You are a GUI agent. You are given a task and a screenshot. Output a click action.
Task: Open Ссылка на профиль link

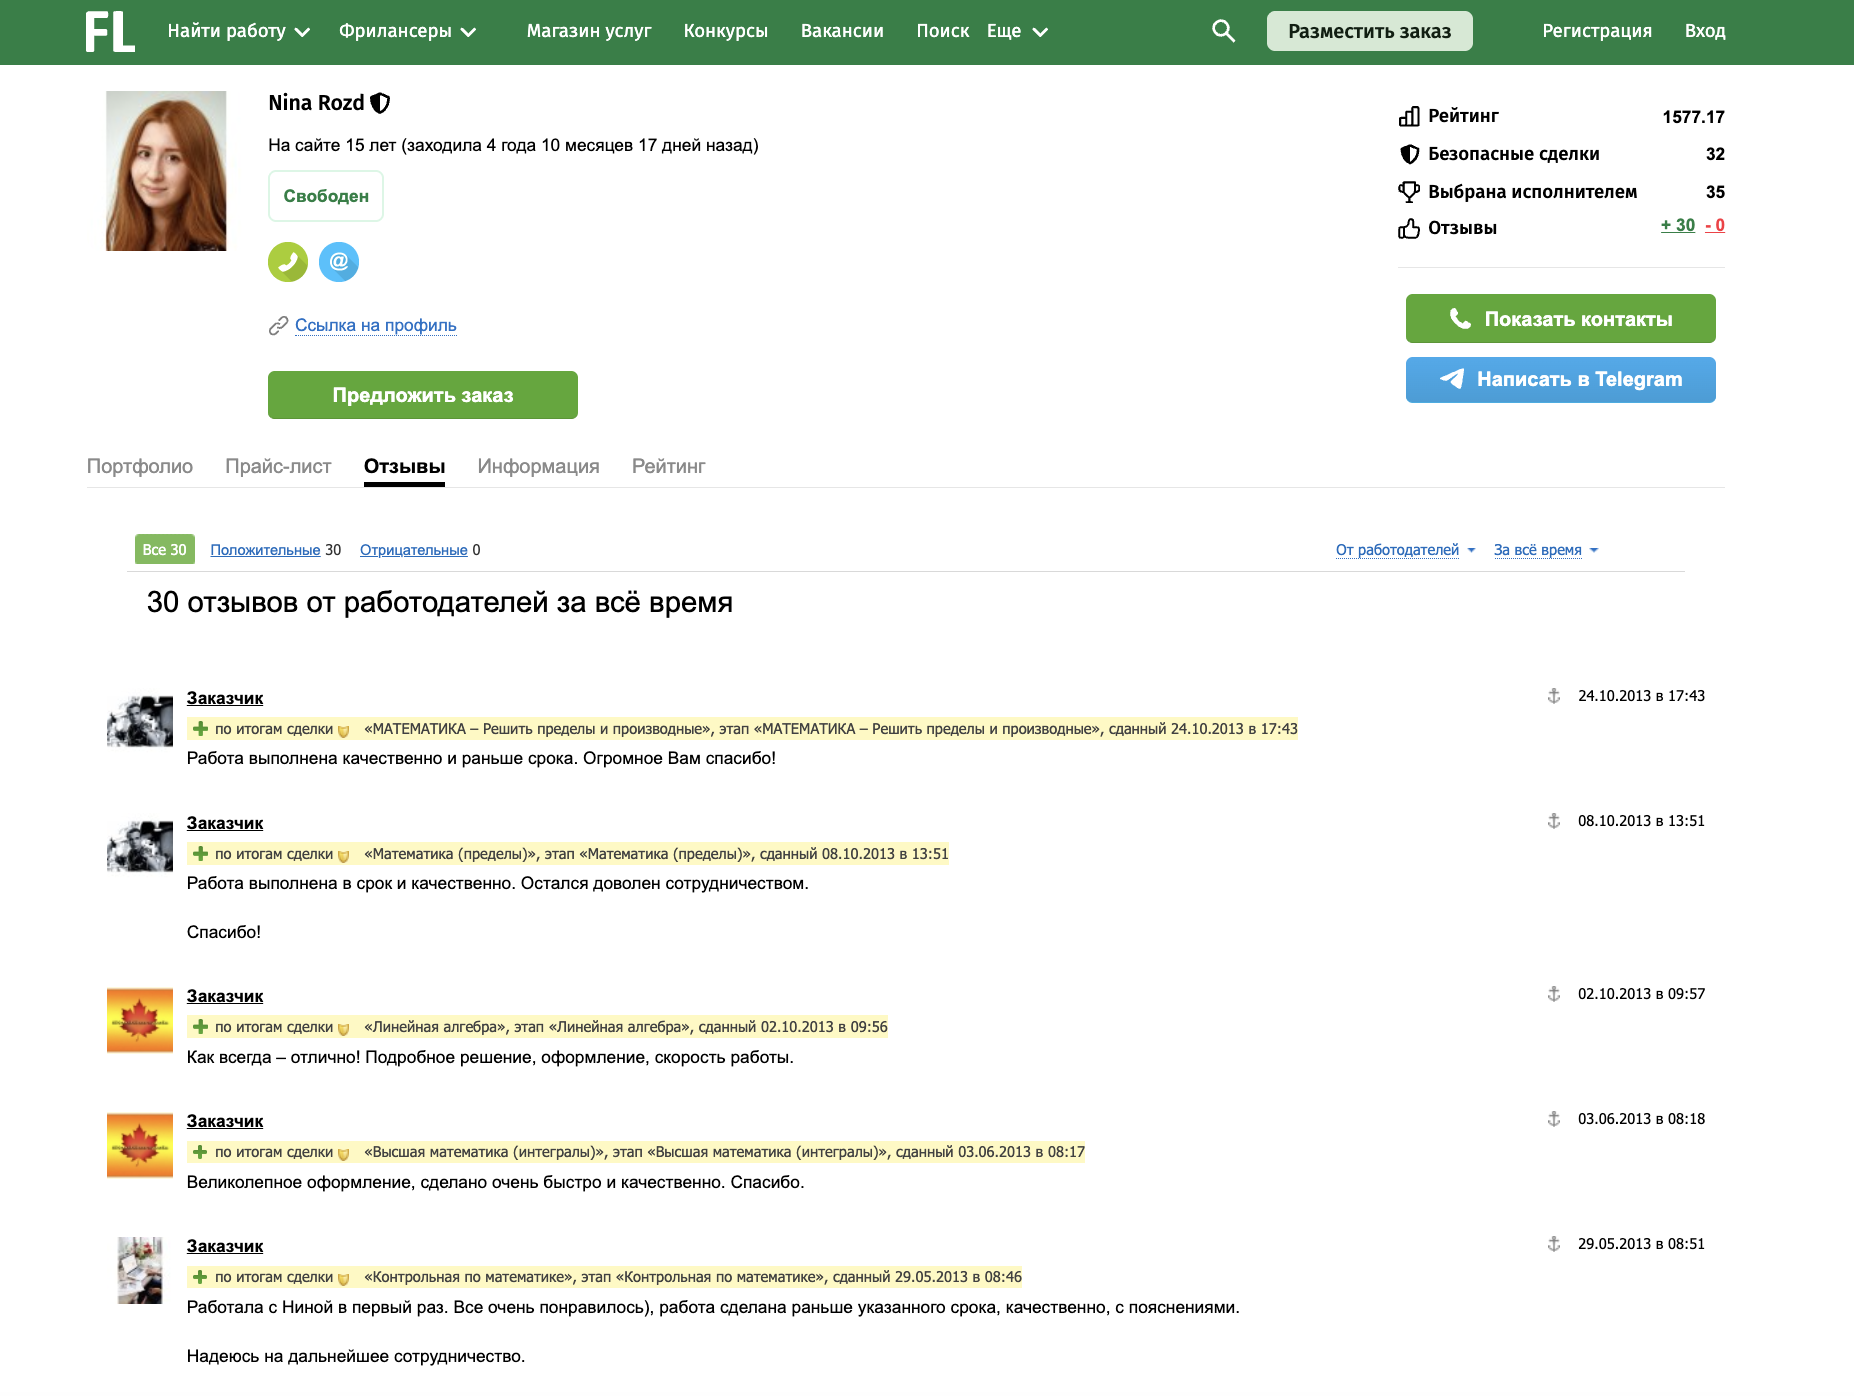(376, 325)
